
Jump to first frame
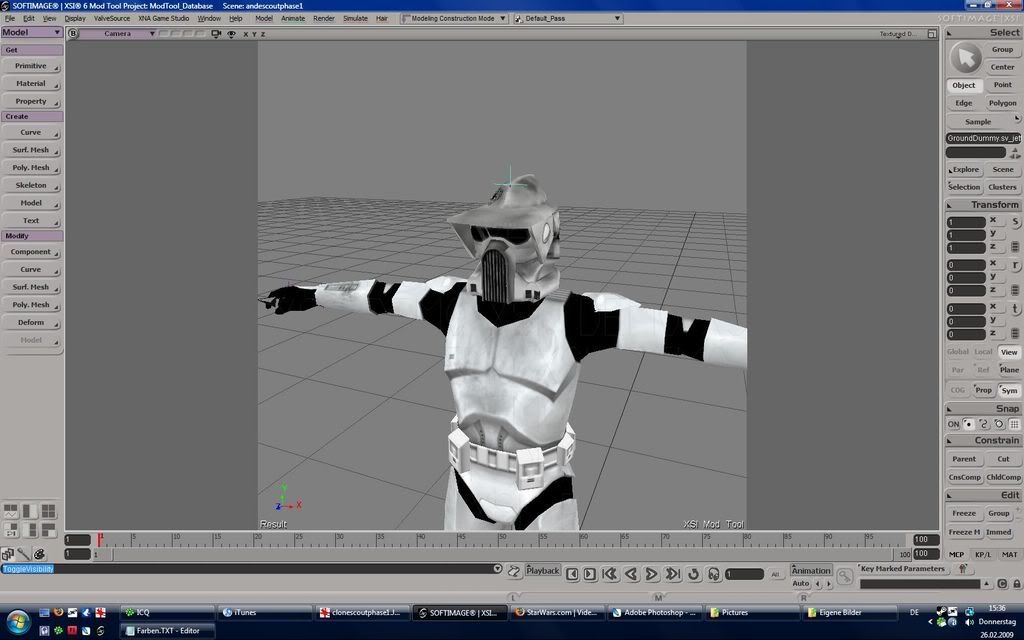[610, 574]
